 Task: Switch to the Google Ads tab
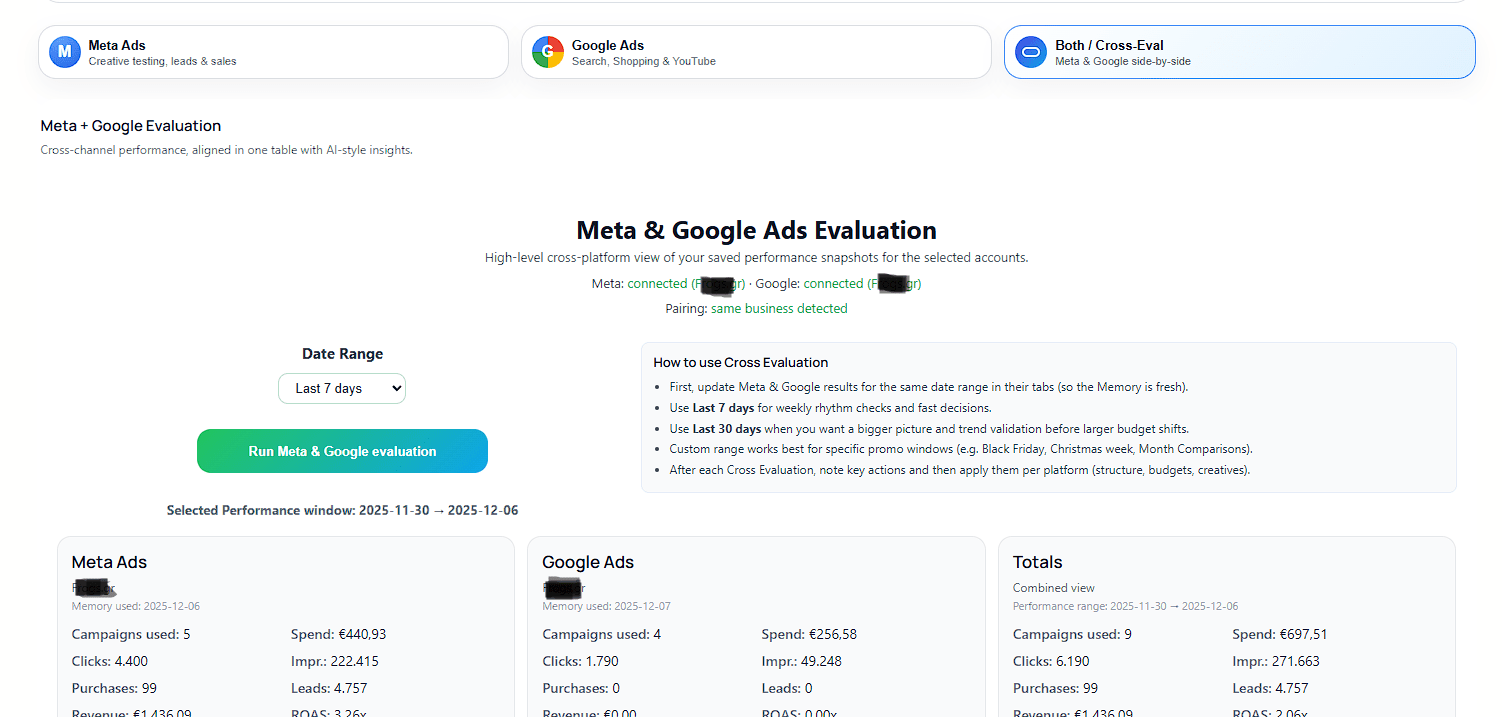pyautogui.click(x=756, y=52)
